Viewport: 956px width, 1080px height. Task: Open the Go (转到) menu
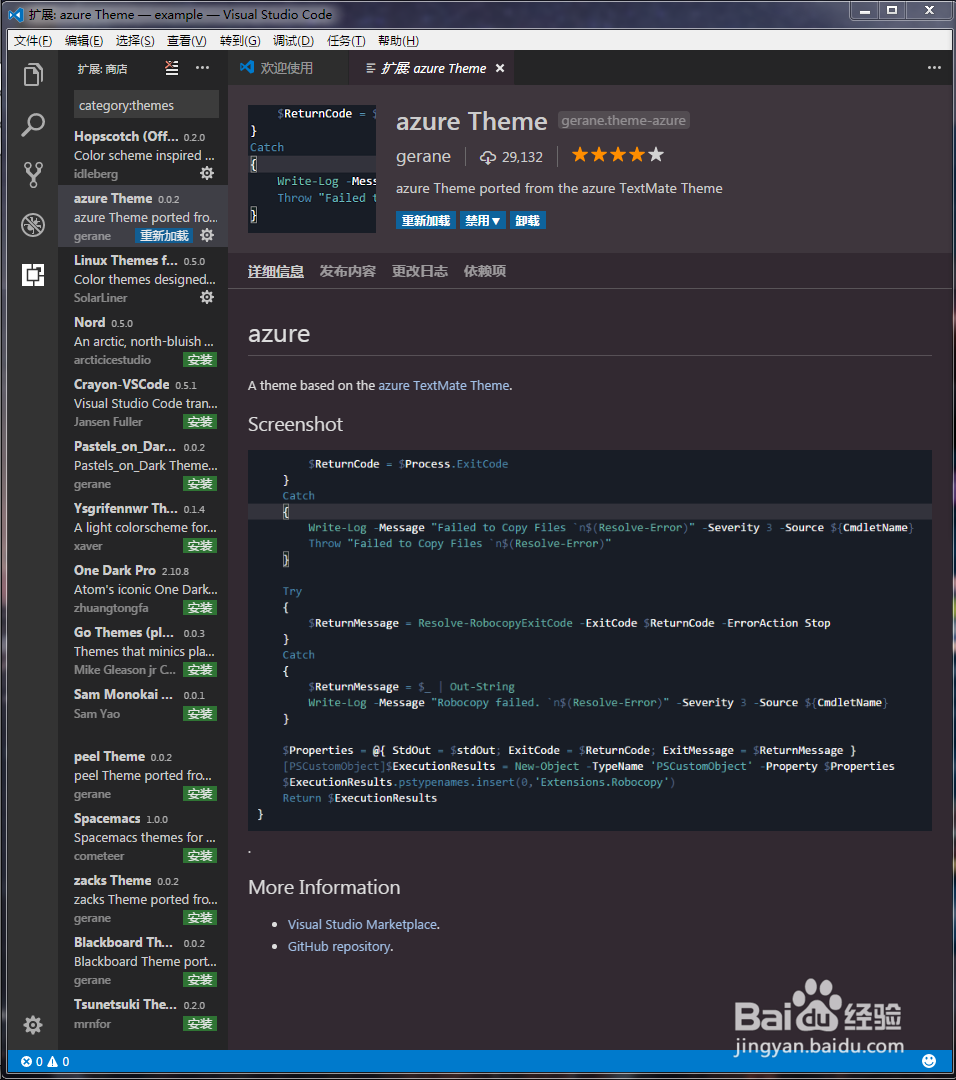[240, 41]
